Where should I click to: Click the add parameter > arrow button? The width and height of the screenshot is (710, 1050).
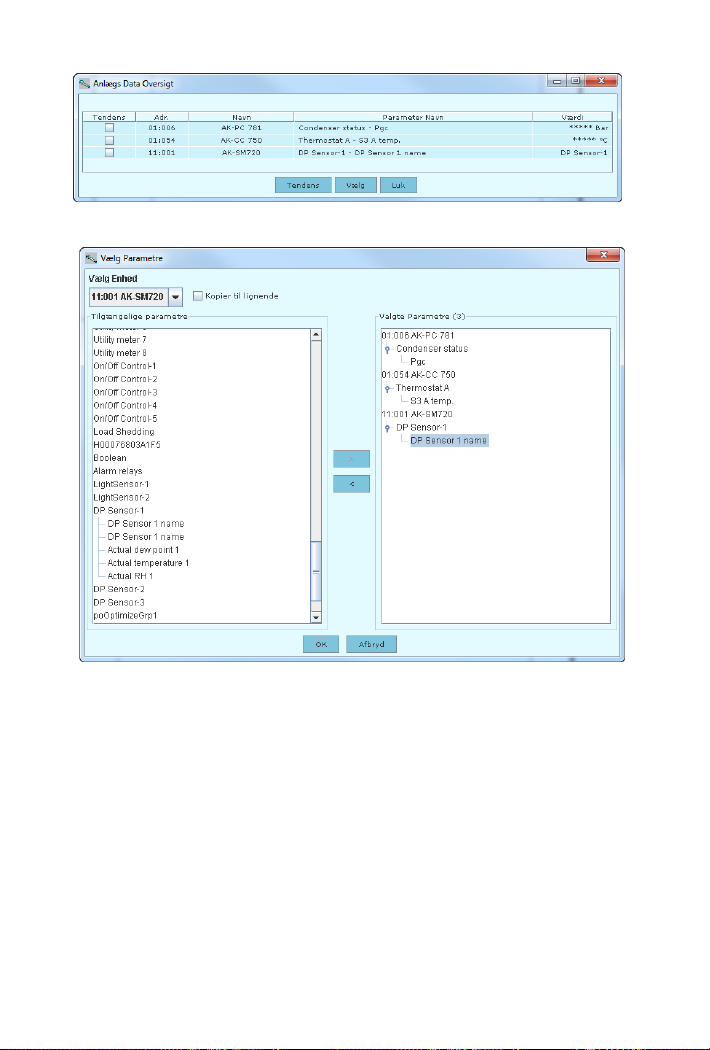click(352, 459)
